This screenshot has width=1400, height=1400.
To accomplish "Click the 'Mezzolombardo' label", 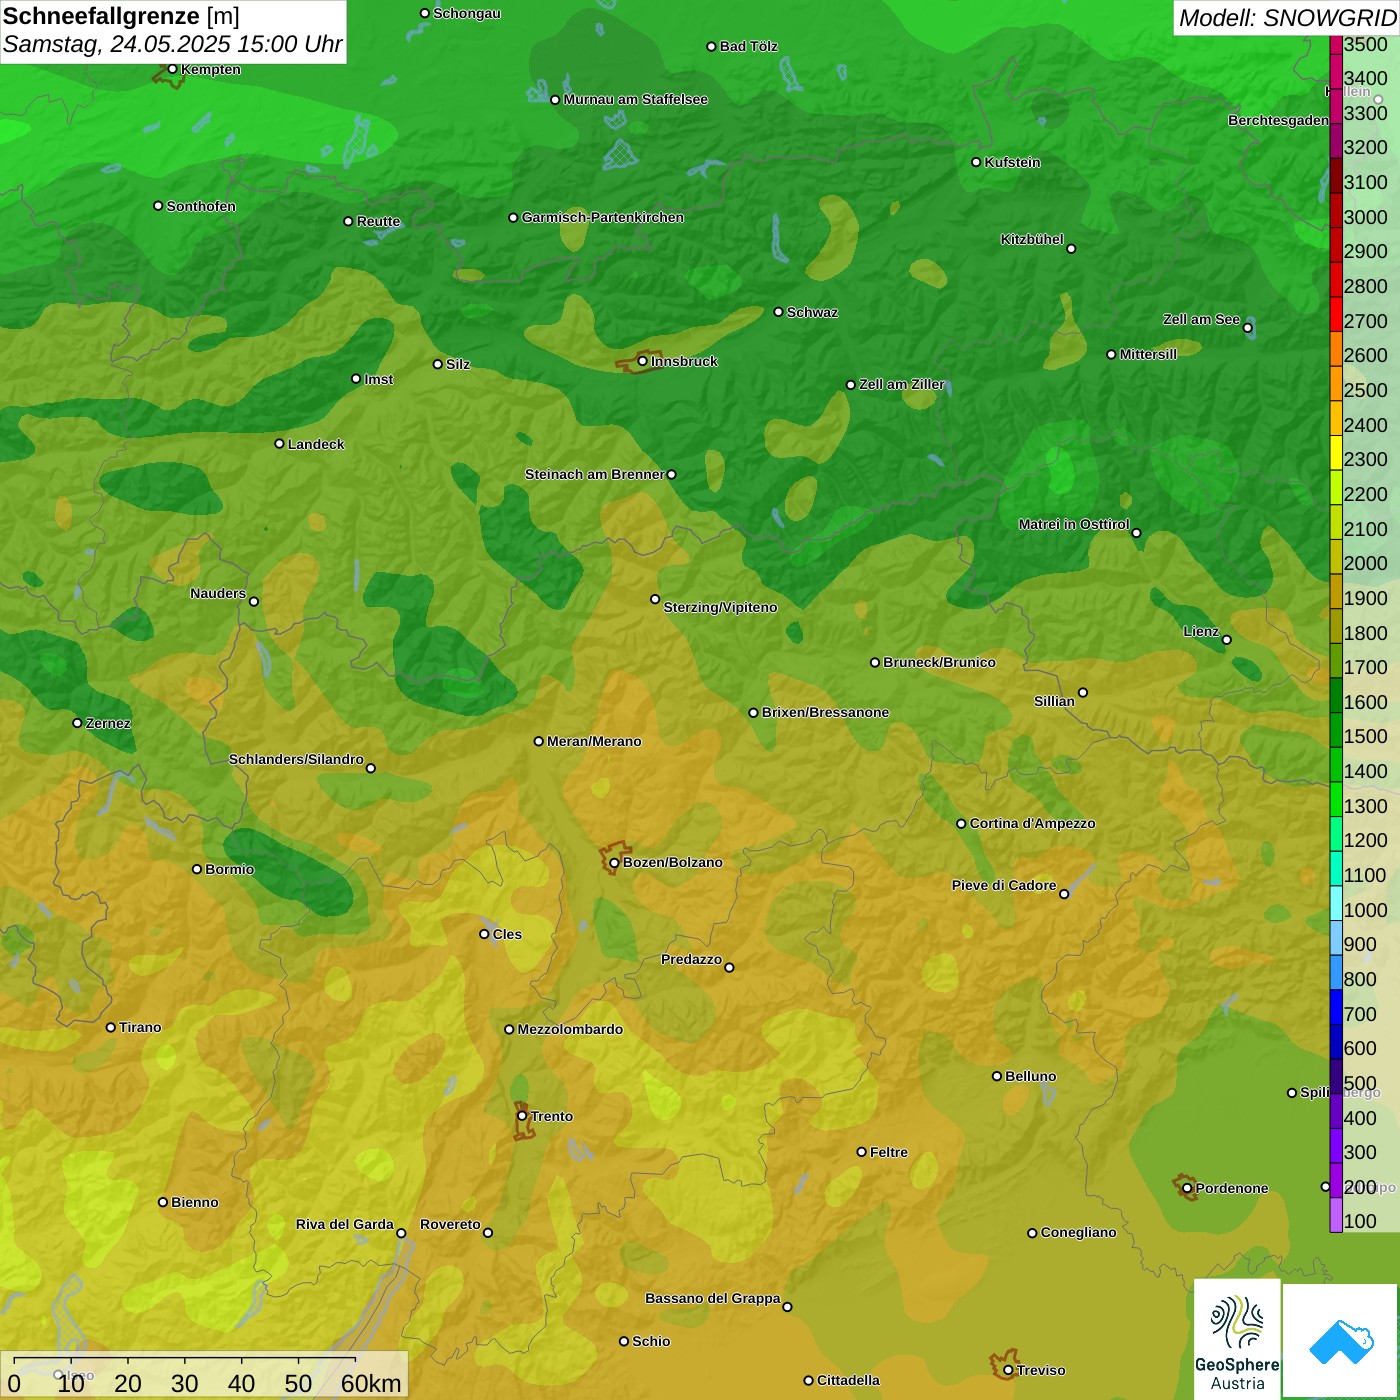I will (x=570, y=1029).
